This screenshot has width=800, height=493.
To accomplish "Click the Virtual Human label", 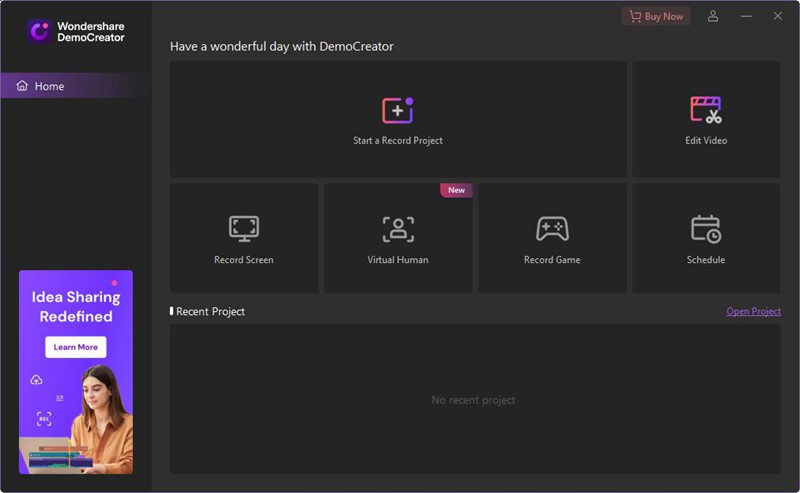I will click(x=397, y=260).
